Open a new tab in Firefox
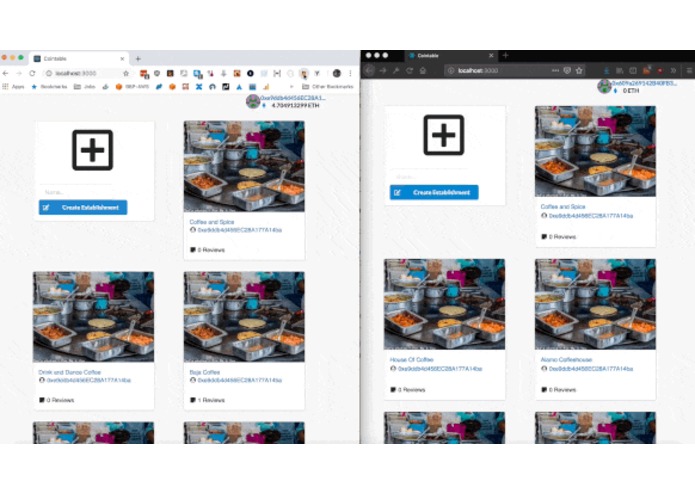 pos(505,56)
